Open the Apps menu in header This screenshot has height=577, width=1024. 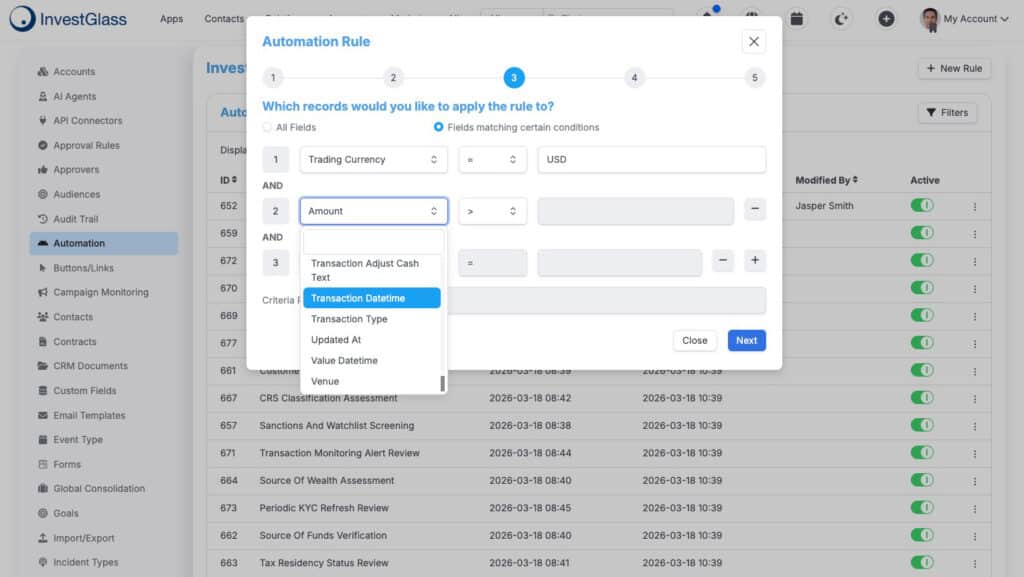[171, 19]
